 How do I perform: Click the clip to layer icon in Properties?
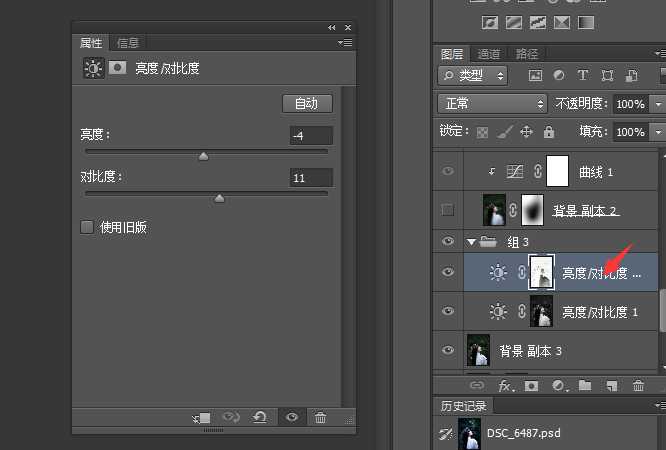click(202, 418)
